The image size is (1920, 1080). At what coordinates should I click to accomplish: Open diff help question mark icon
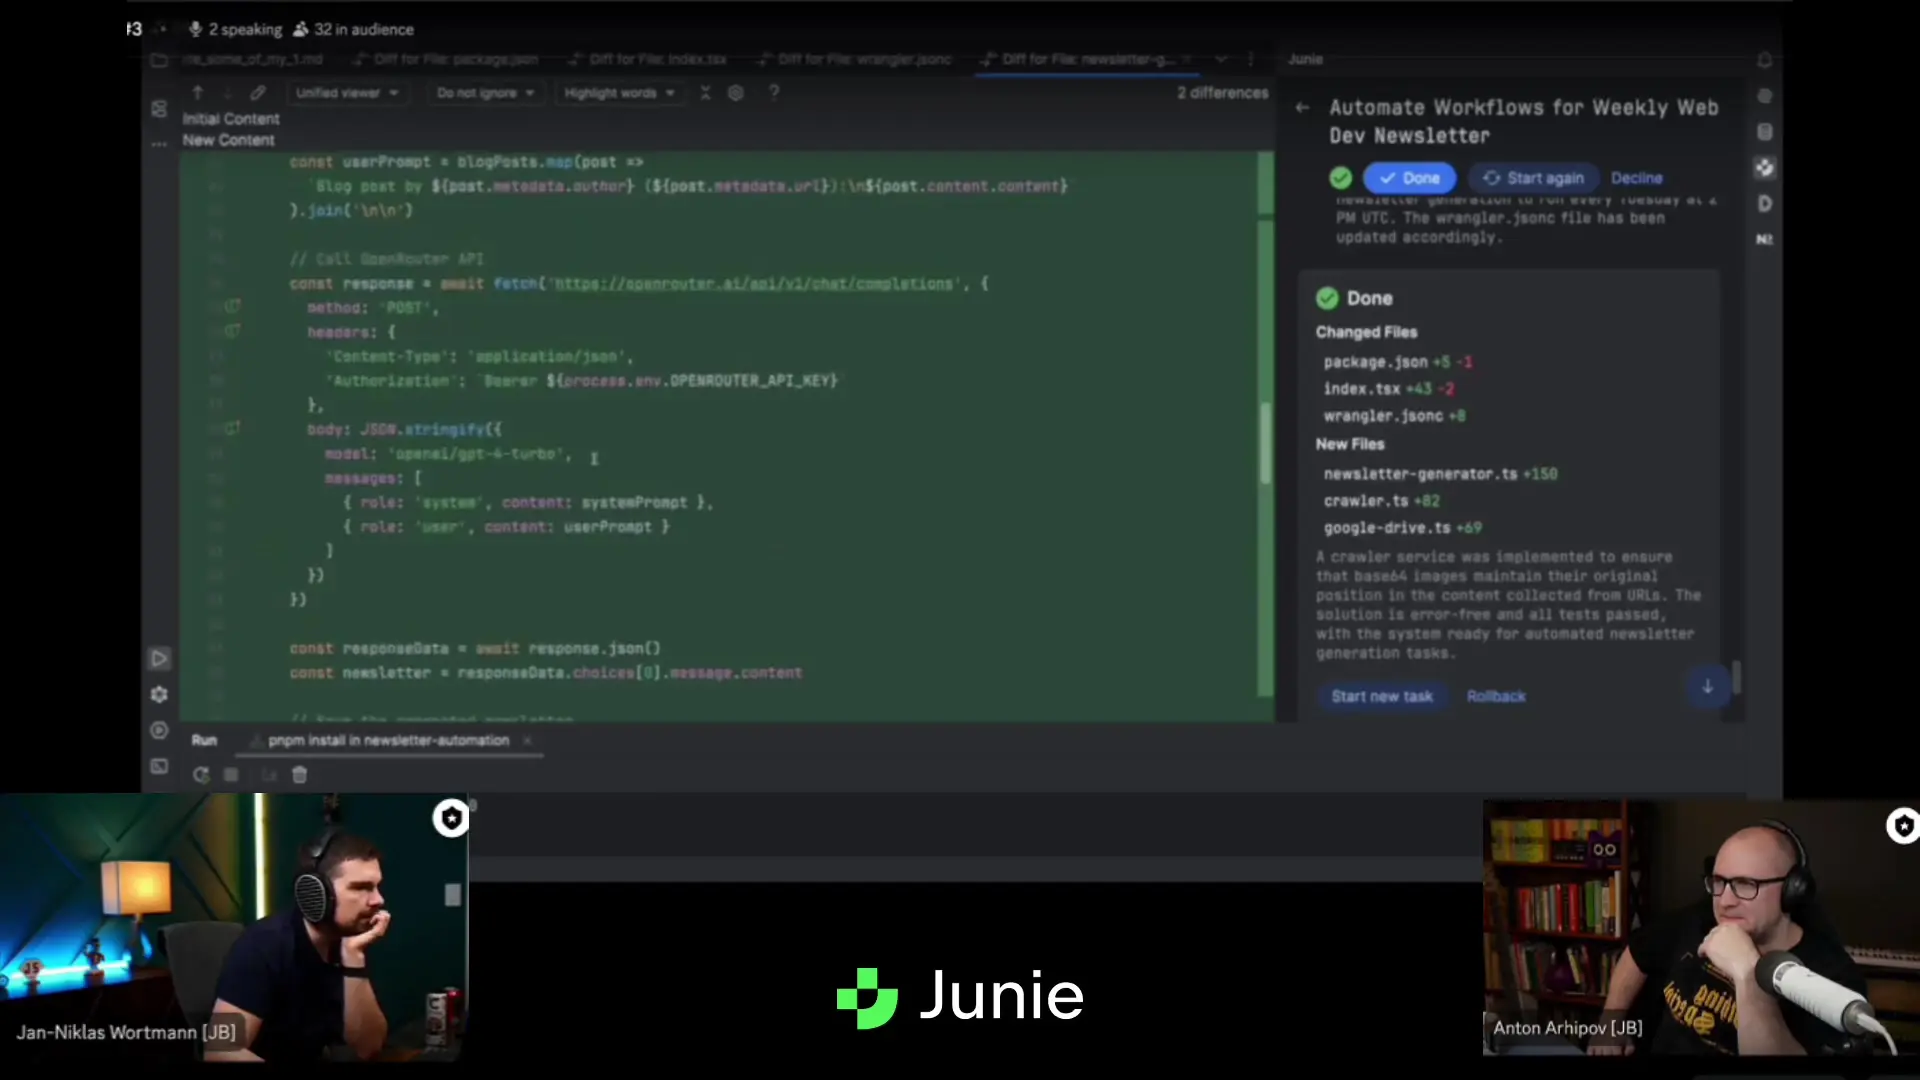(x=774, y=92)
